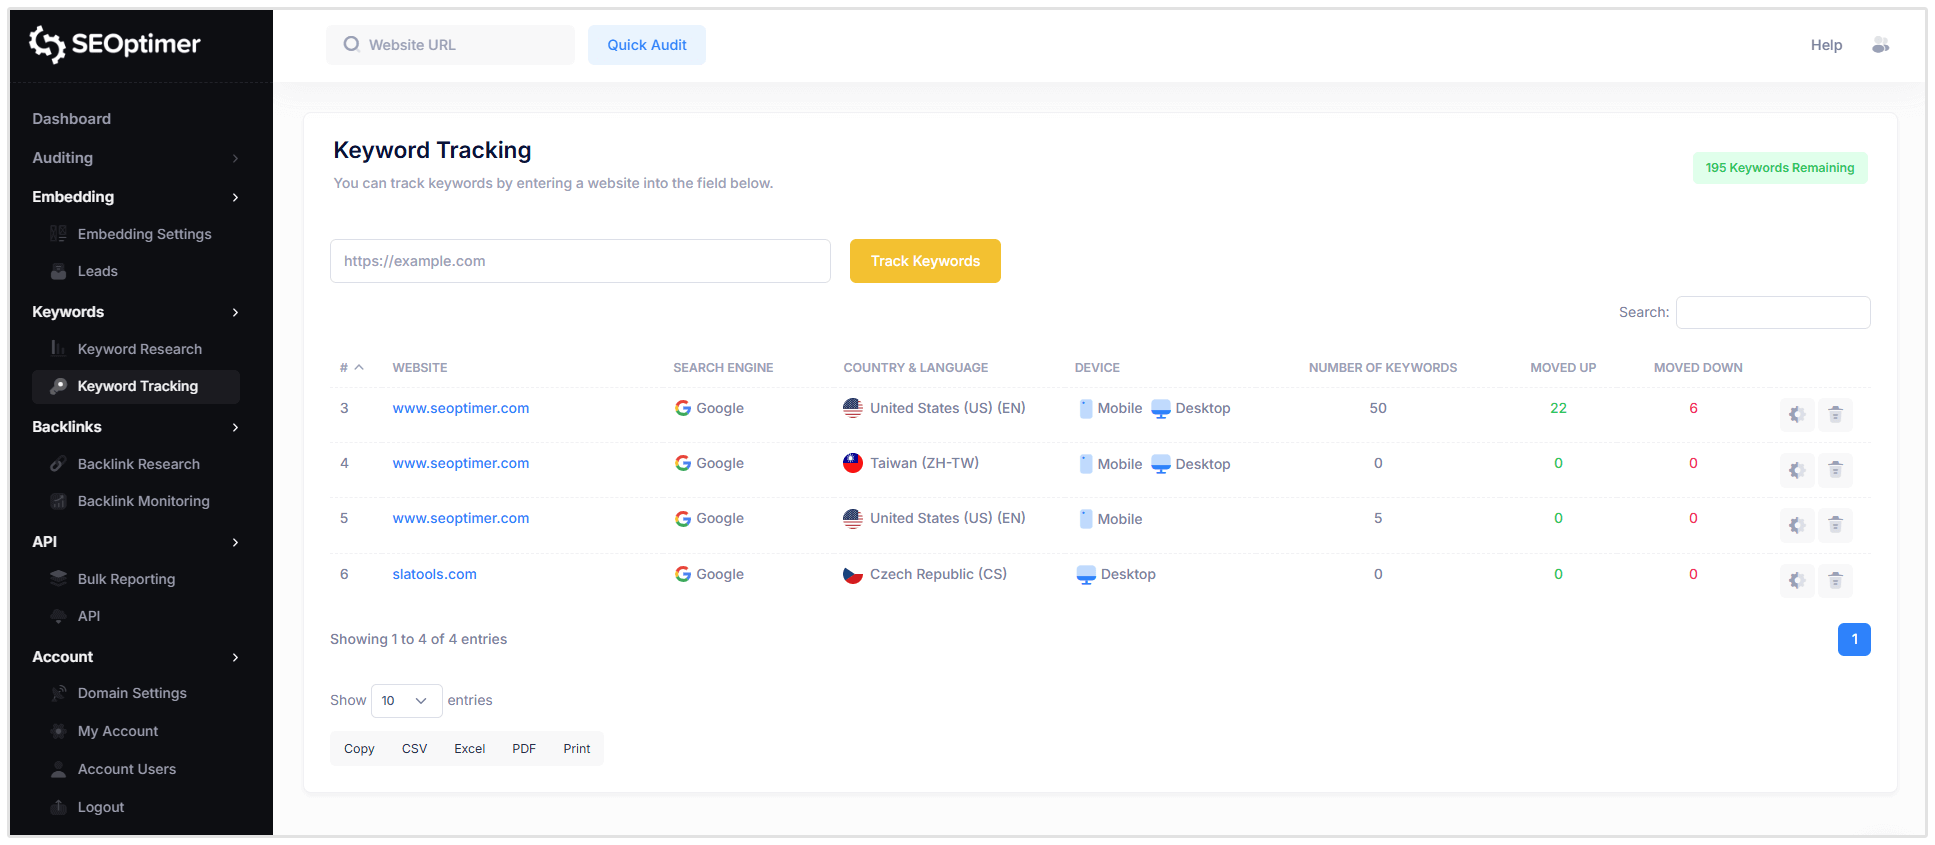Open settings gear for Taiwan row
This screenshot has height=845, width=1935.
1797,470
